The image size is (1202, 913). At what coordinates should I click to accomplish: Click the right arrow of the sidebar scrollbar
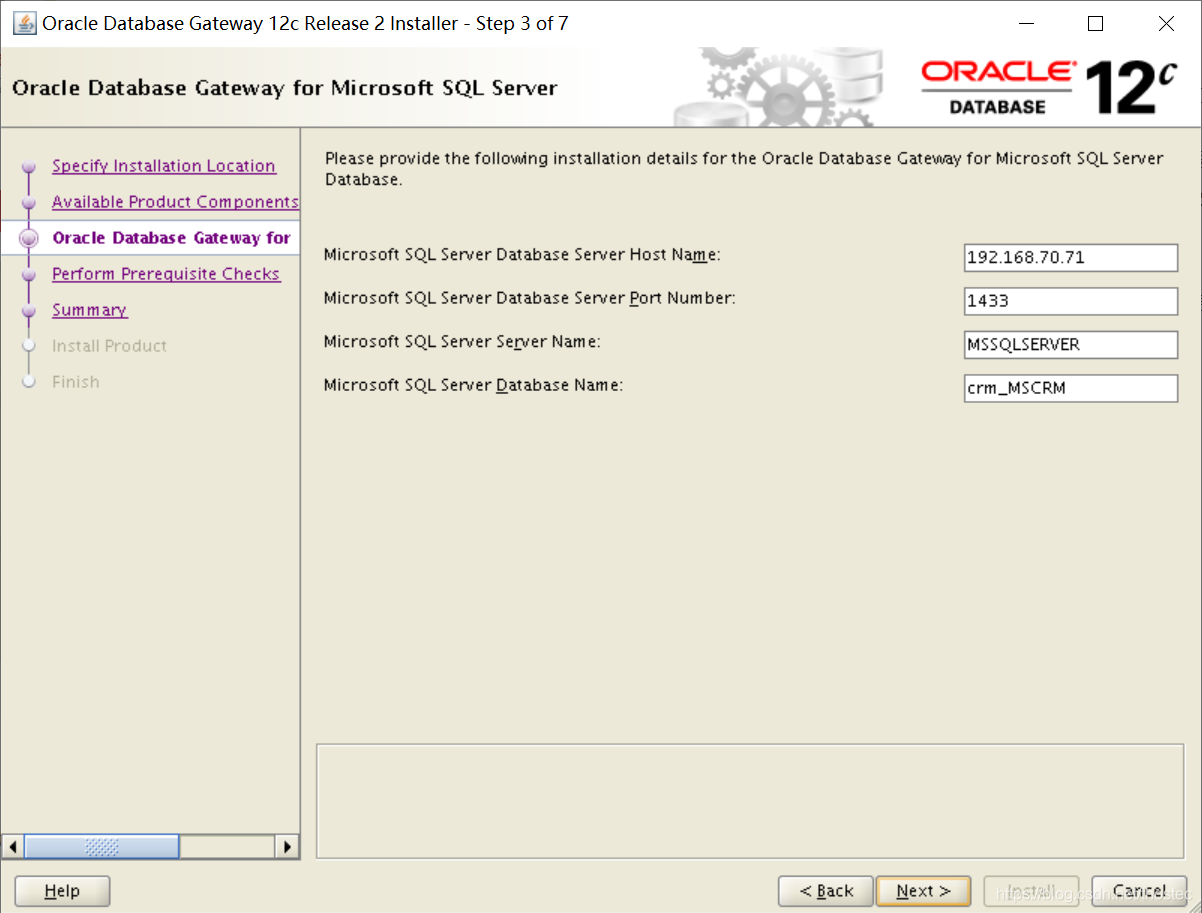tap(287, 847)
